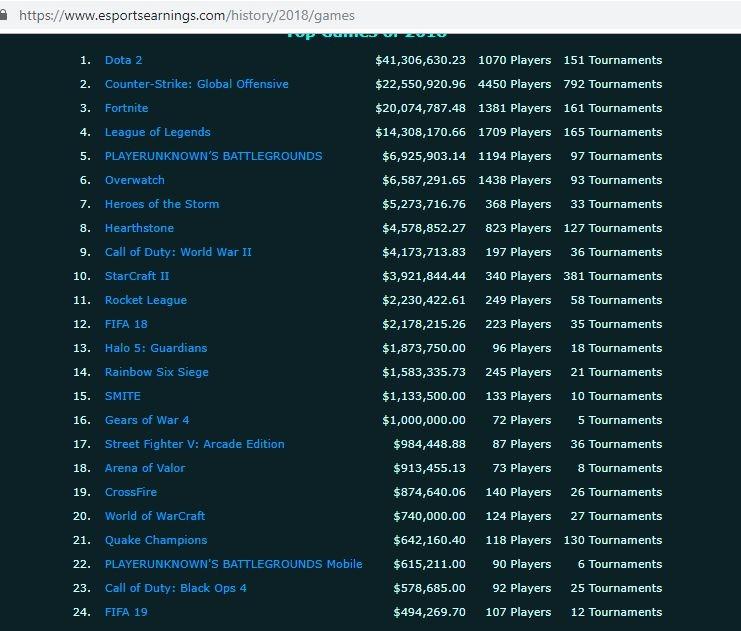Click League of Legends prize $14,308,170.66

[421, 132]
